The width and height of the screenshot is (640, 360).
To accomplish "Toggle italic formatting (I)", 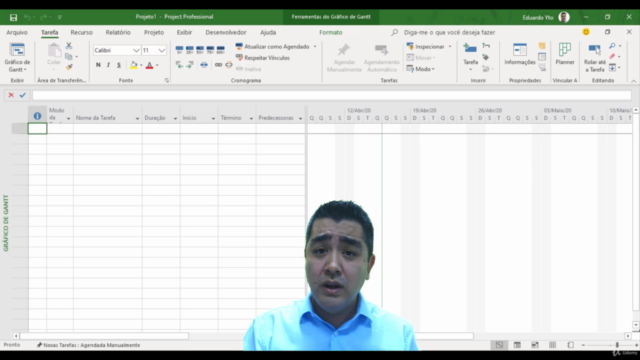I will (108, 65).
